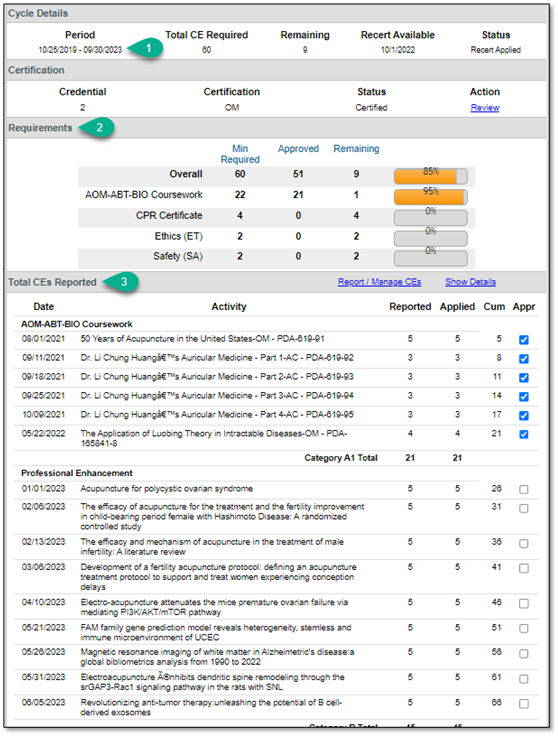The height and width of the screenshot is (736, 558).
Task: Click the AOM-ABT-BIO Coursework 95% progress bar
Action: coord(430,197)
